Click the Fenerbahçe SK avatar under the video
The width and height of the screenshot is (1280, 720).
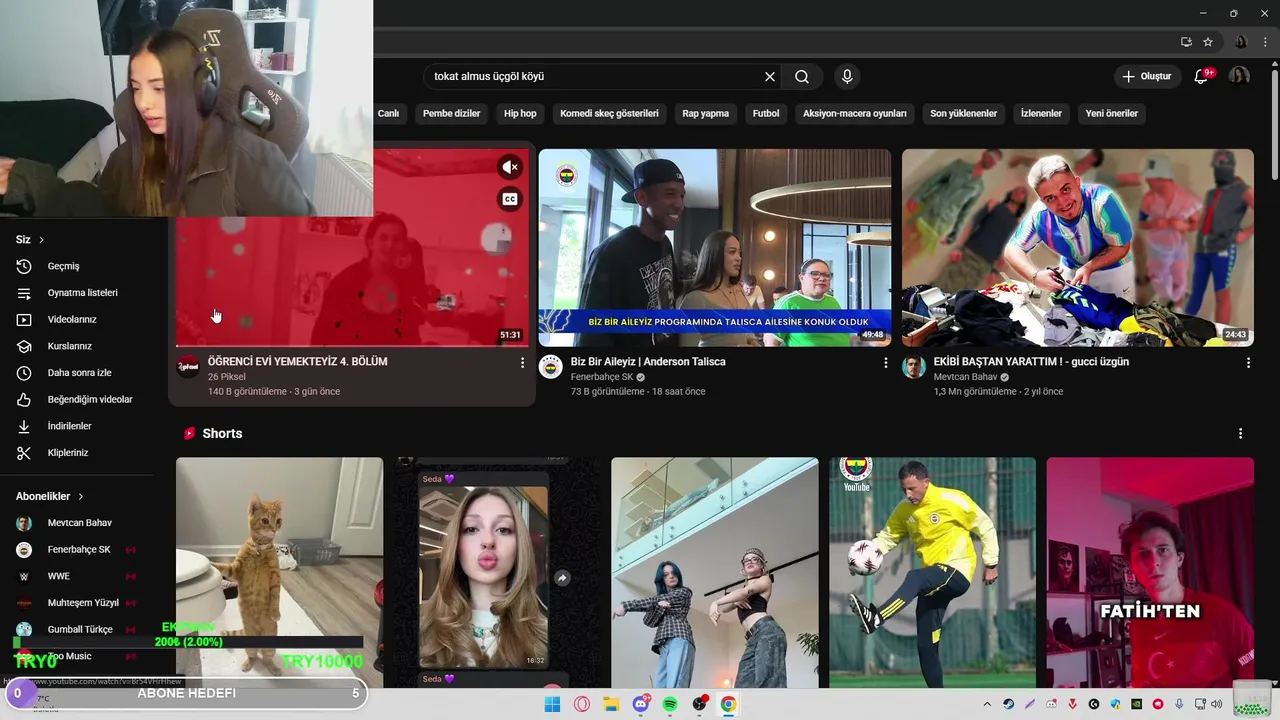tap(551, 367)
